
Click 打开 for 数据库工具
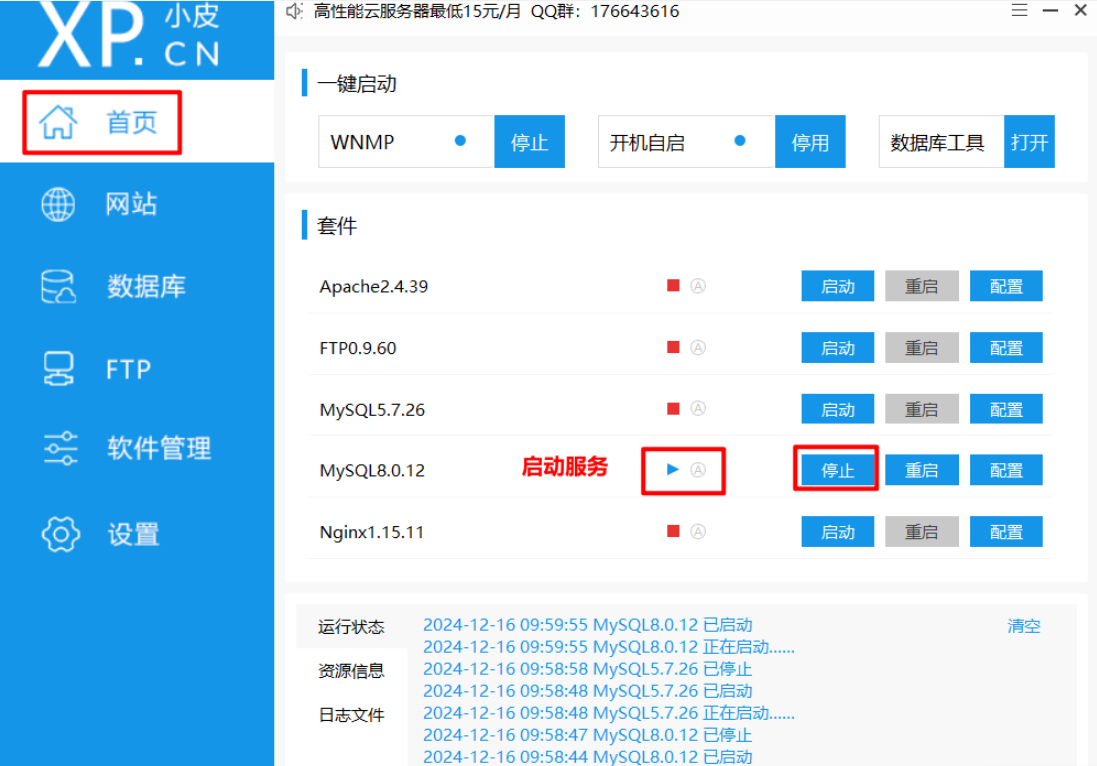tap(1029, 142)
